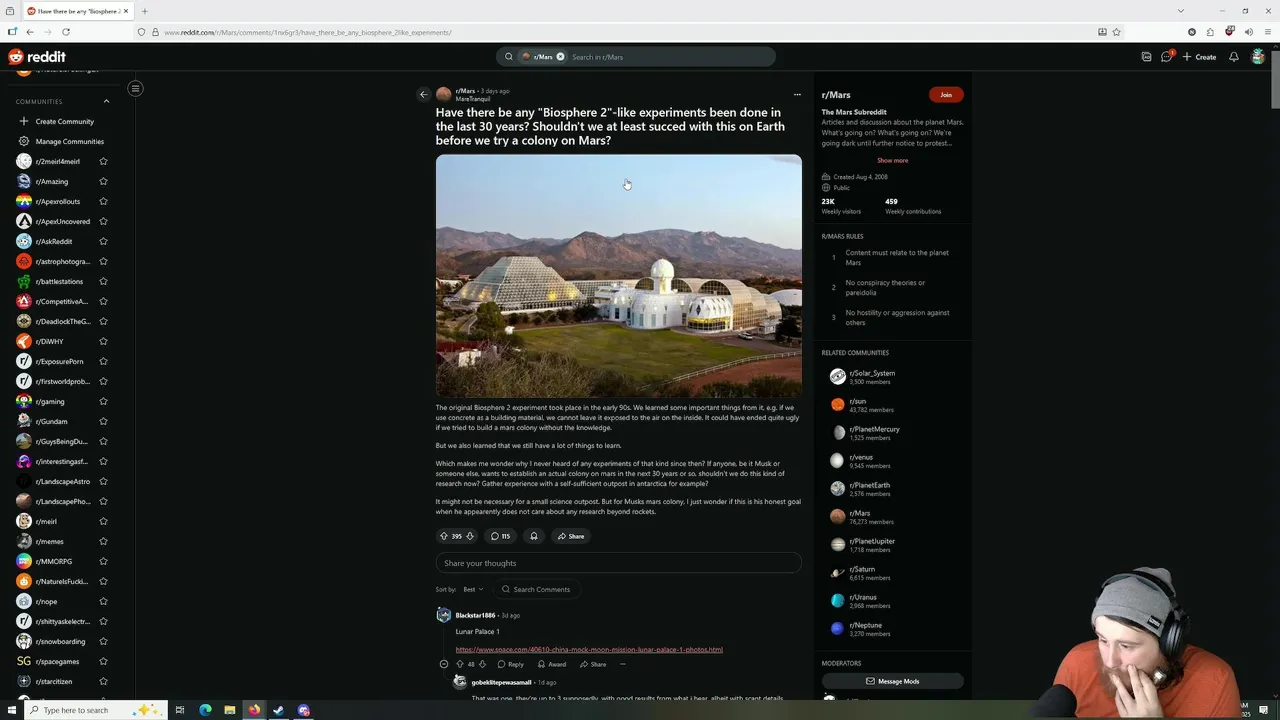Image resolution: width=1280 pixels, height=720 pixels.
Task: Open Blackstar1886's user profile
Action: pyautogui.click(x=475, y=615)
